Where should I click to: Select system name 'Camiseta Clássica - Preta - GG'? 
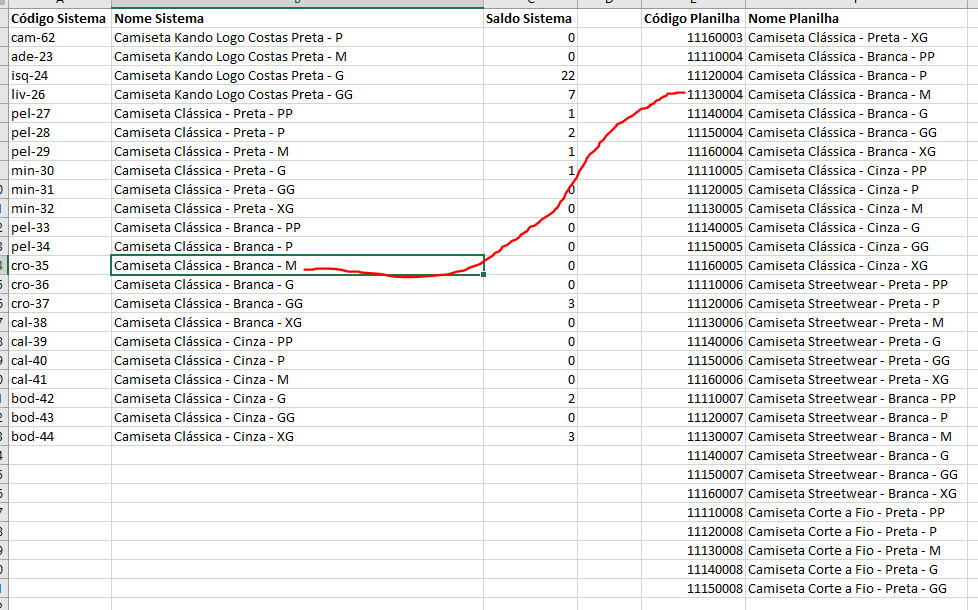coord(204,190)
